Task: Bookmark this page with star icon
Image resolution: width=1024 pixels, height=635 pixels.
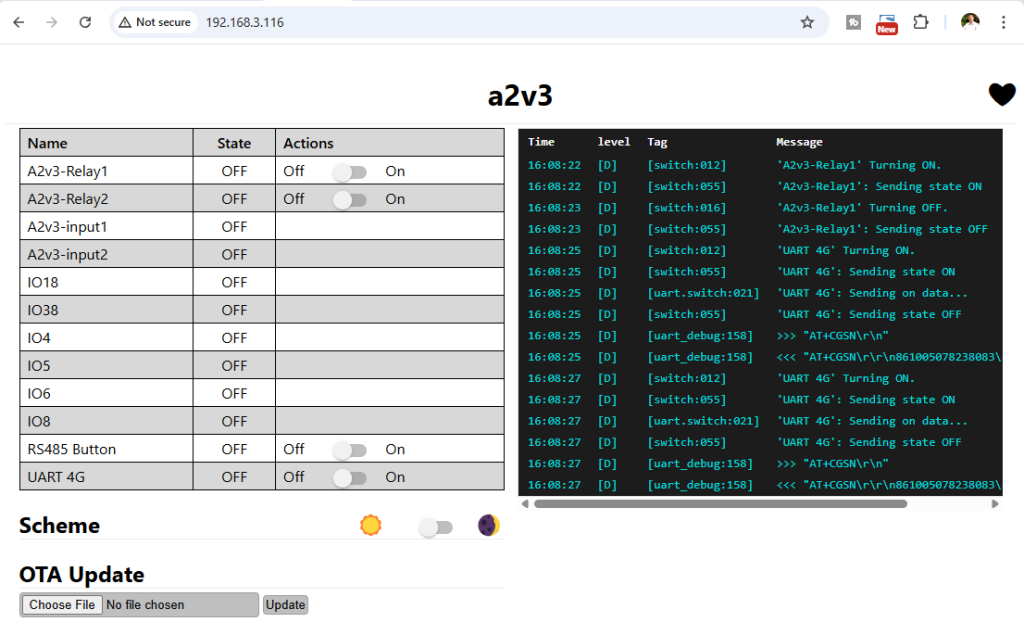Action: [x=807, y=22]
